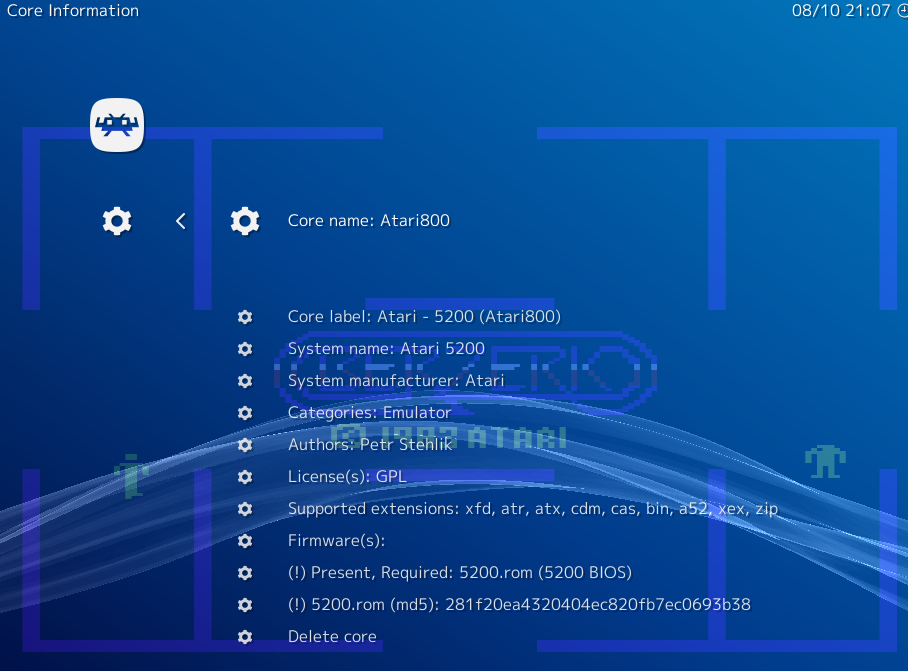
Task: Click the 'Core Information' title text
Action: click(x=73, y=10)
